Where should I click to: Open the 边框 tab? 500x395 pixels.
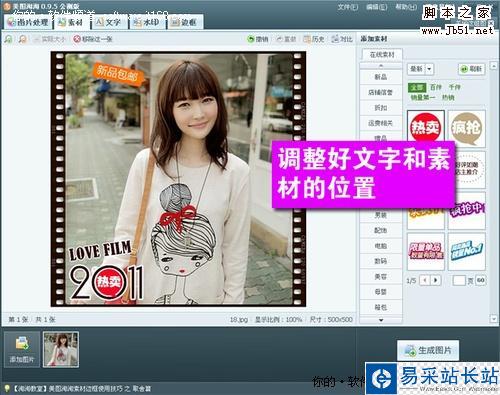(185, 22)
